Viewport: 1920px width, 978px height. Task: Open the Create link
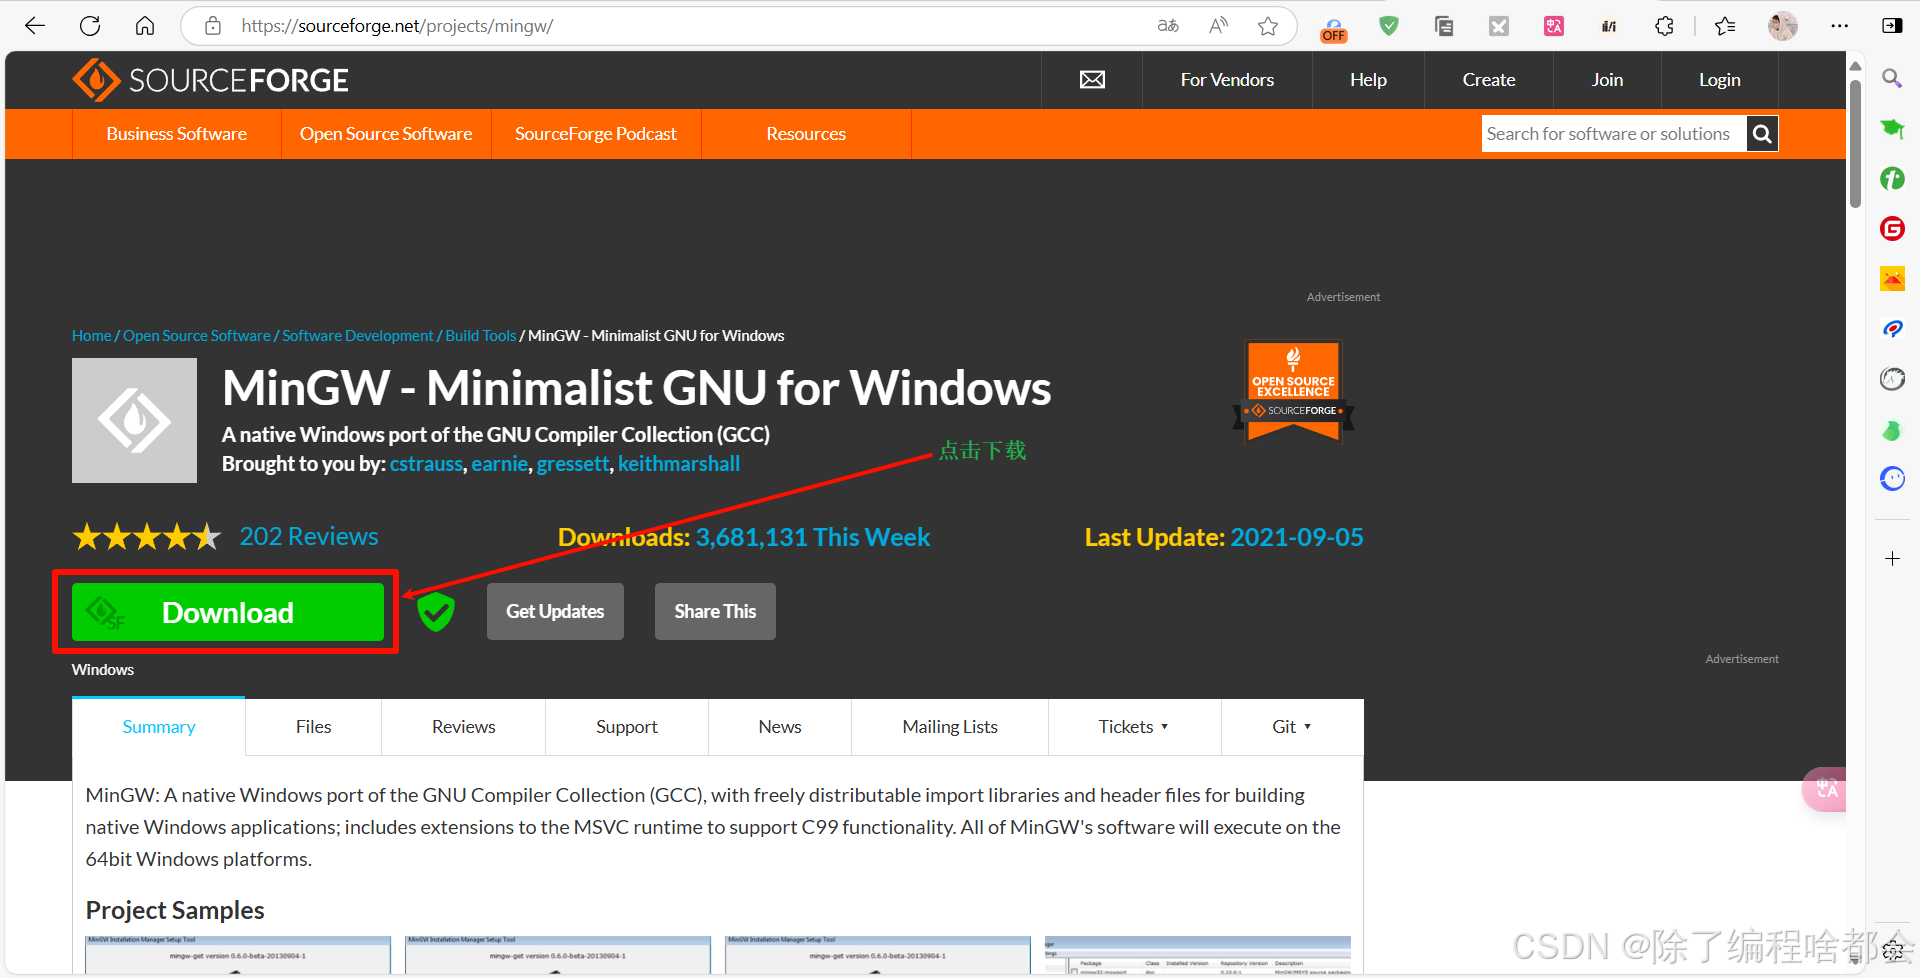tap(1489, 80)
